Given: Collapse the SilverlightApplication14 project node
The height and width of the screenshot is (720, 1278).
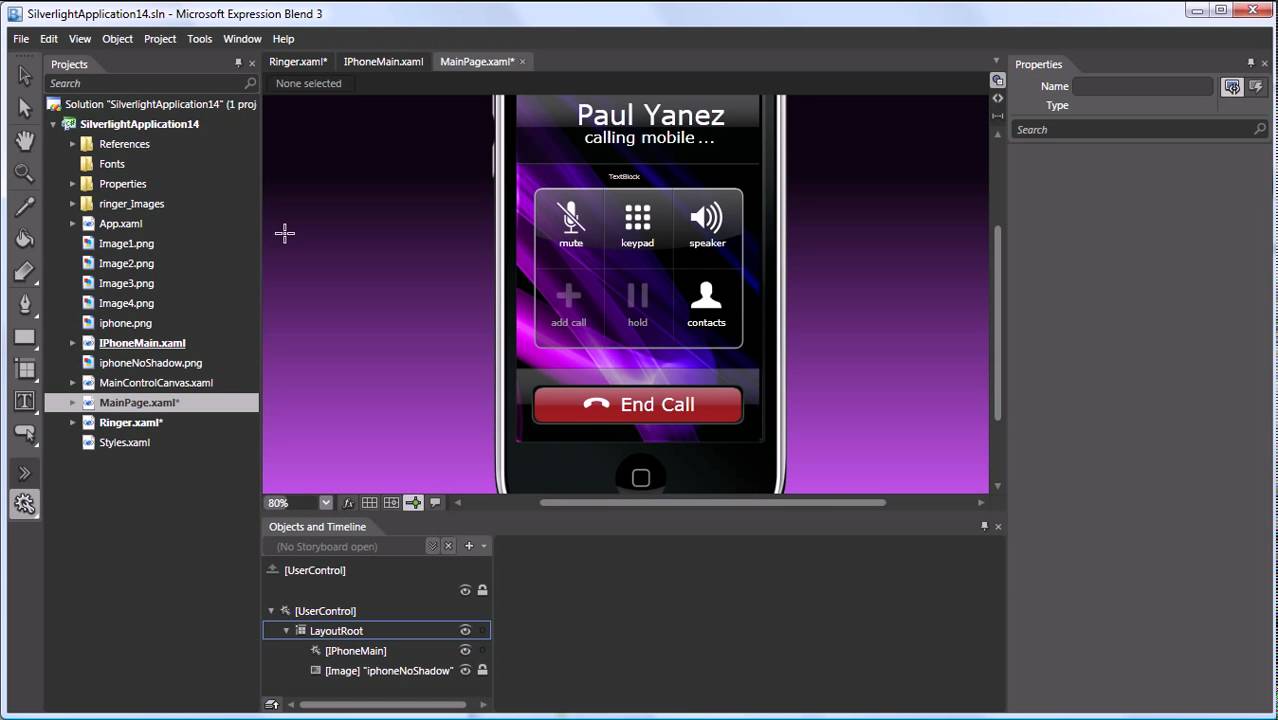Looking at the screenshot, I should tap(53, 125).
